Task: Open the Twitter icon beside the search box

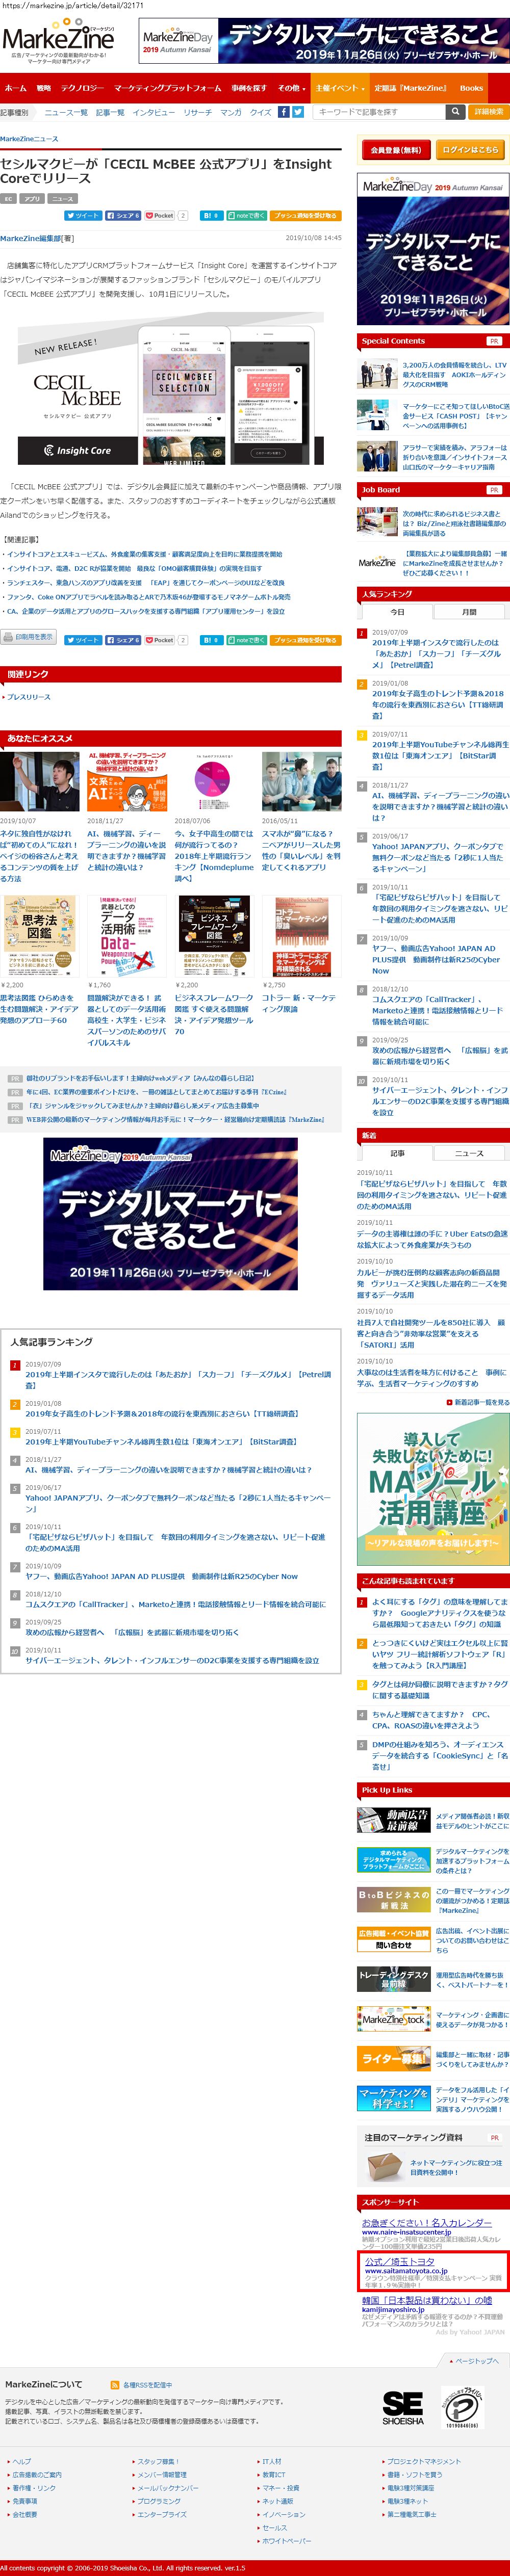Action: click(x=298, y=112)
